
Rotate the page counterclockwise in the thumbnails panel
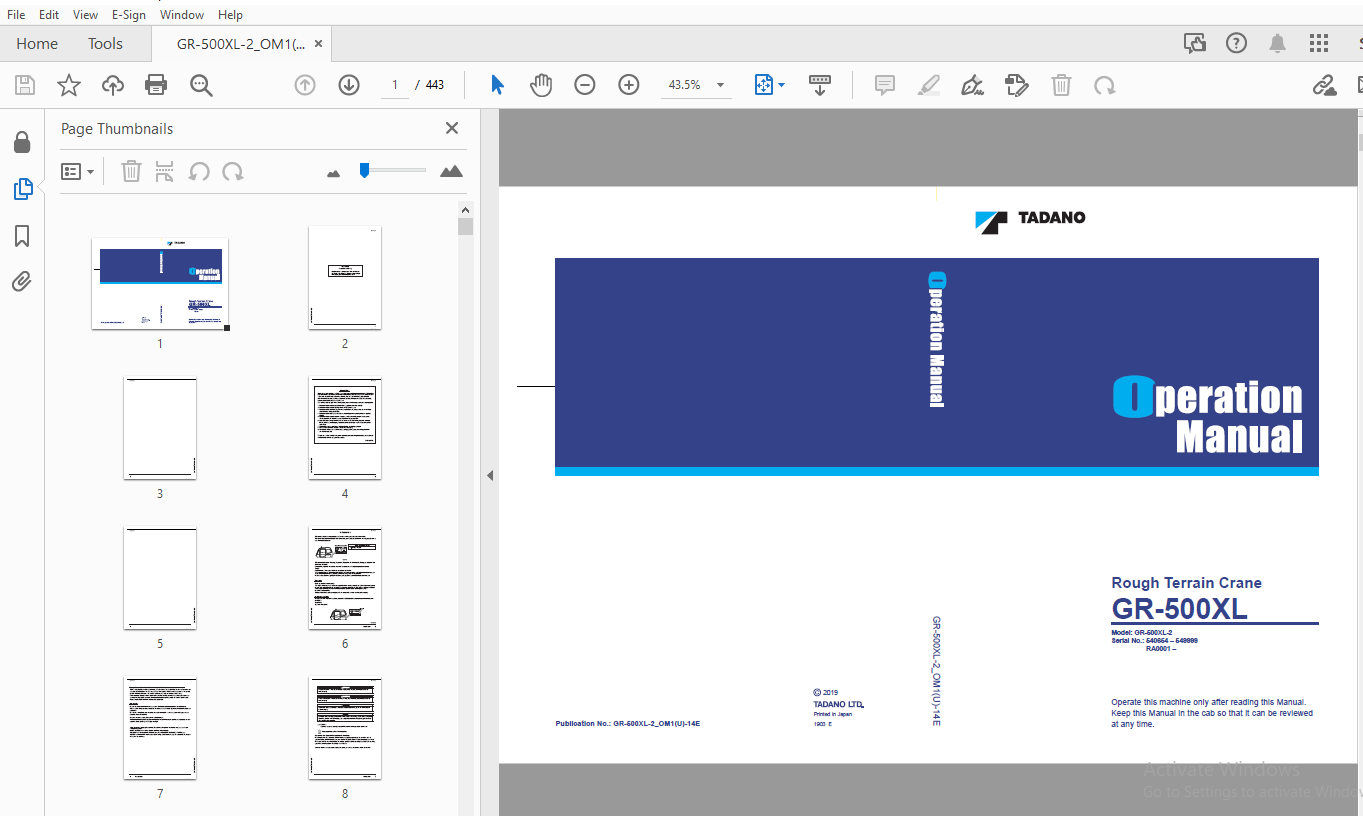pyautogui.click(x=199, y=171)
